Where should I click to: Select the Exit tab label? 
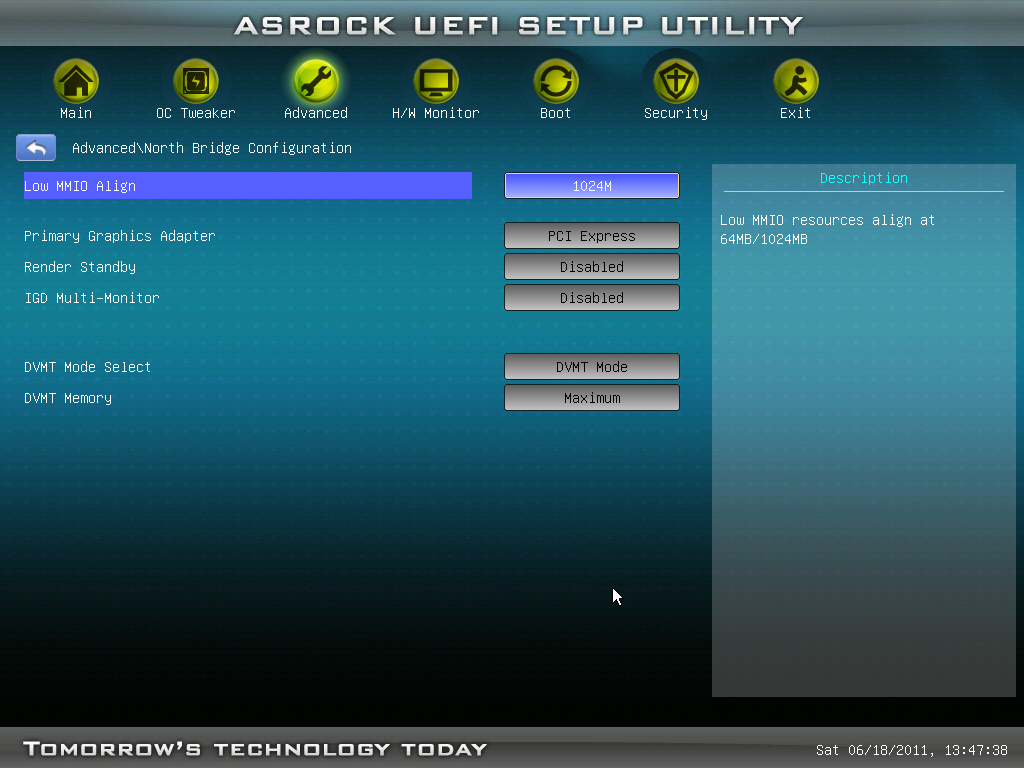pos(795,113)
